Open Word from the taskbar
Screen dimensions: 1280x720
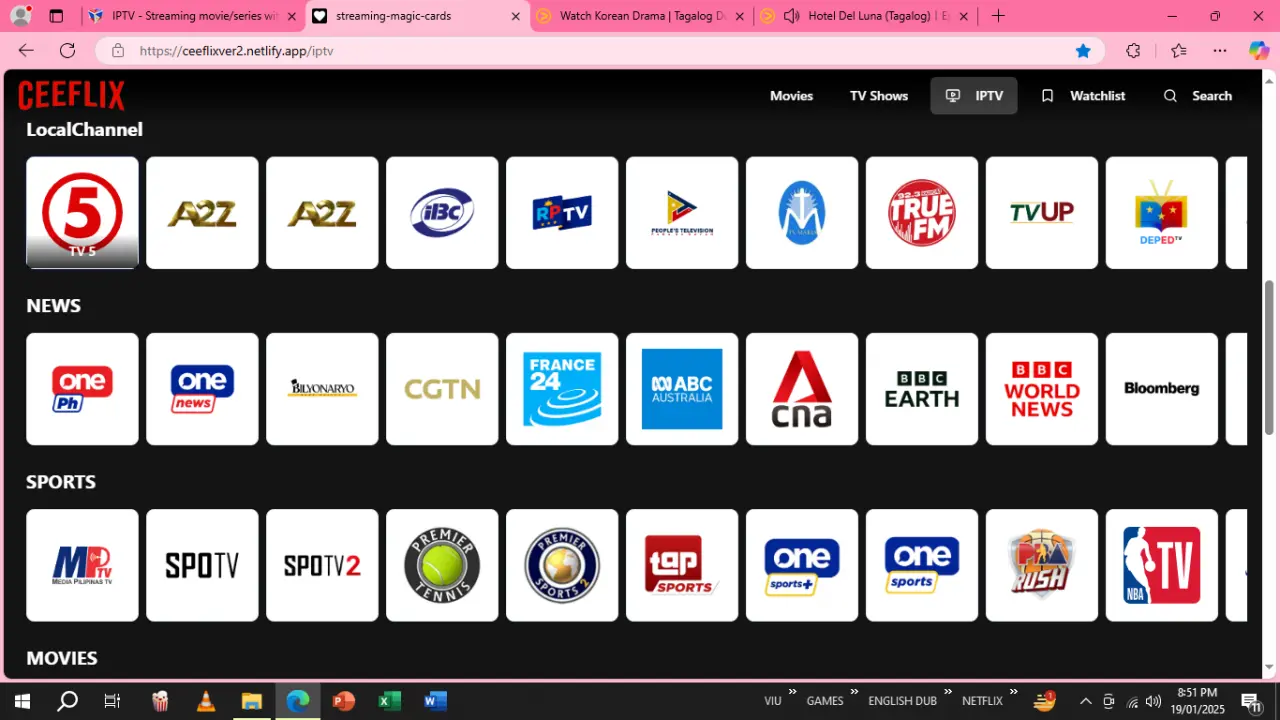tap(435, 701)
